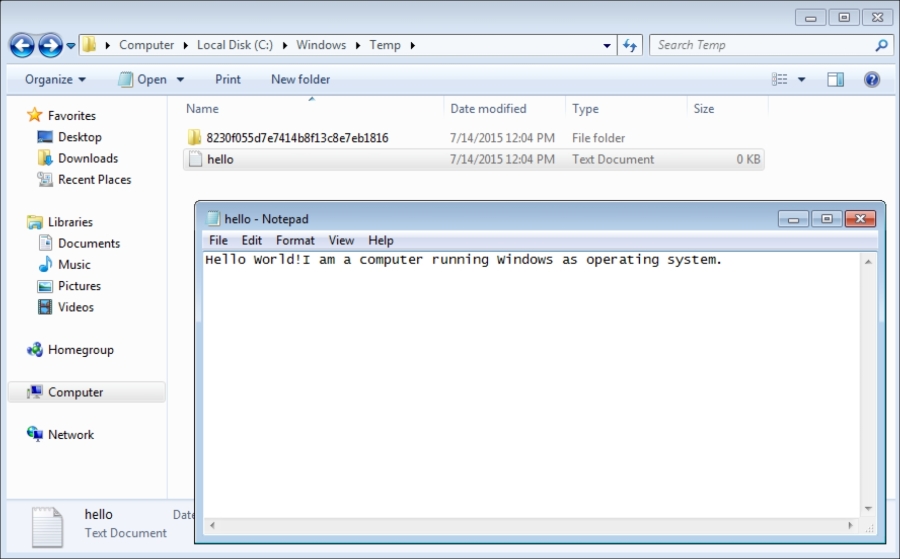
Task: Open the view options dropdown arrow
Action: pos(802,80)
